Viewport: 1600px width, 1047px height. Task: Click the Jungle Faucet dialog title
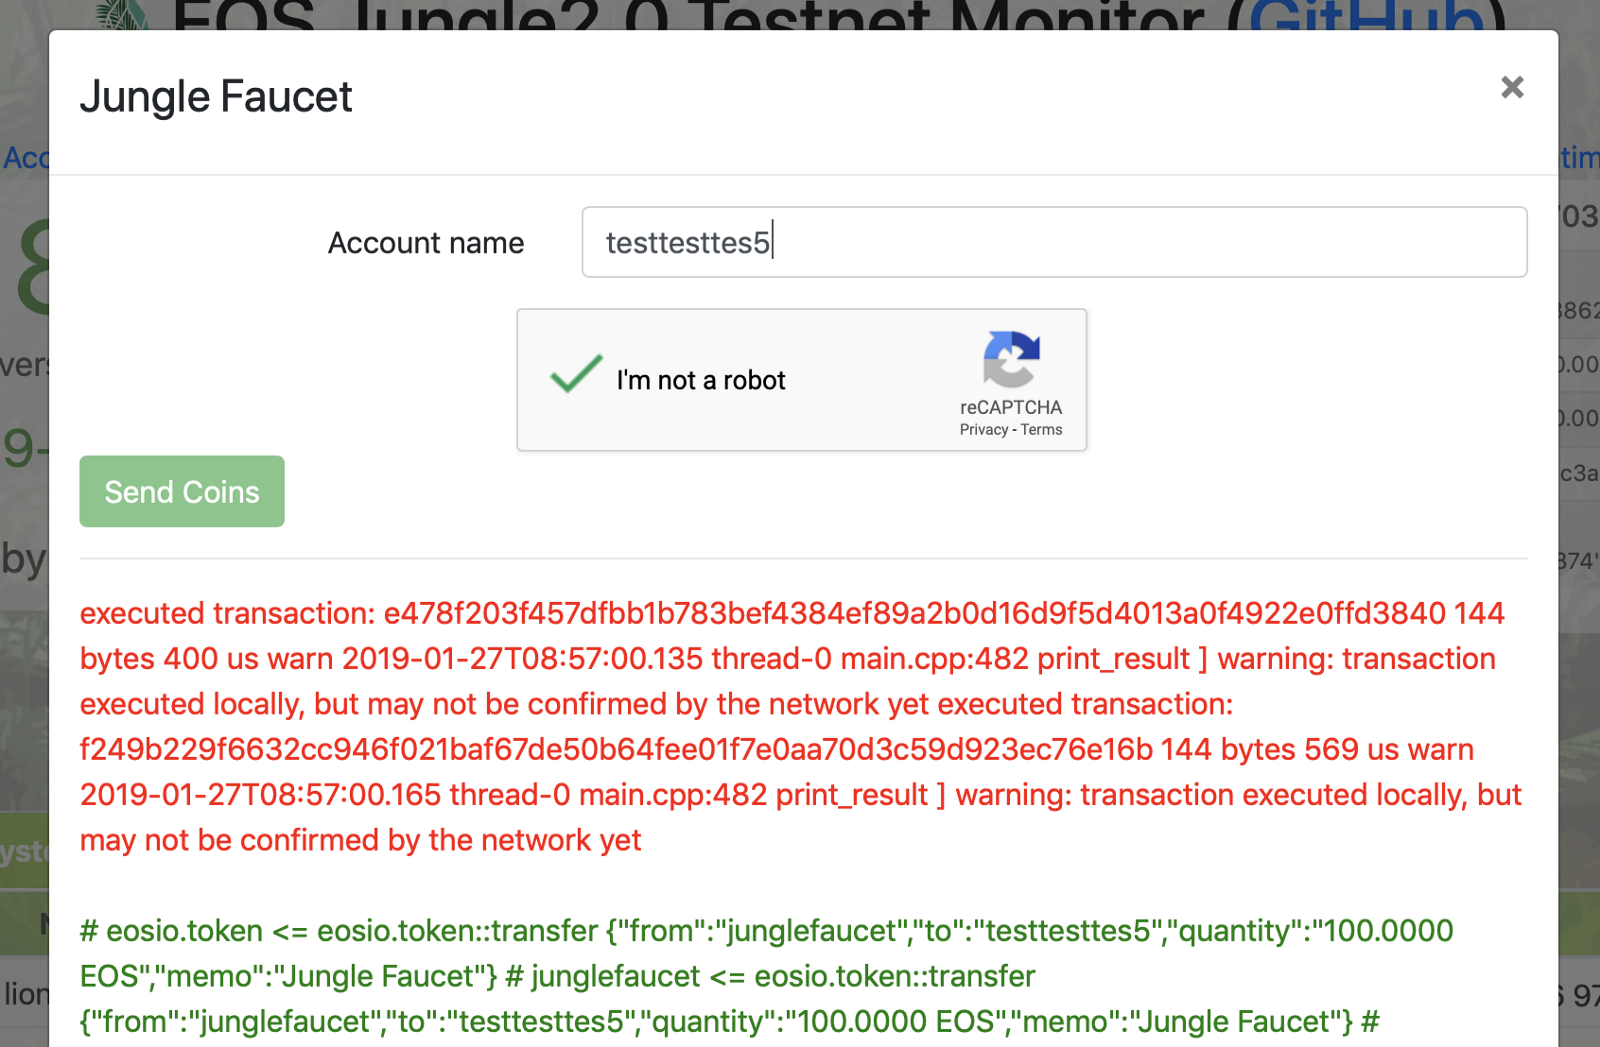coord(216,97)
